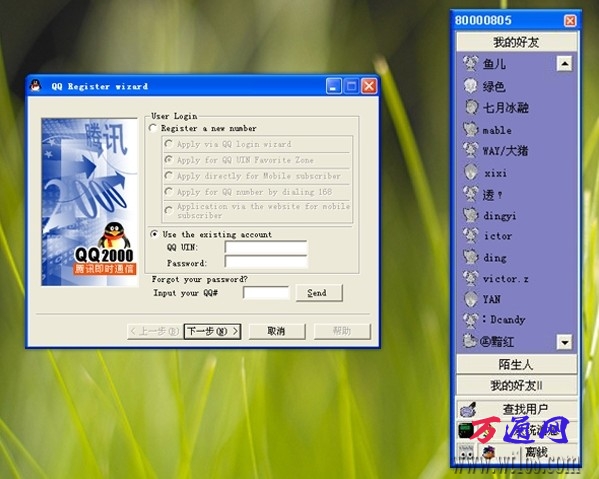Click the Password input field
The width and height of the screenshot is (599, 479).
[266, 262]
